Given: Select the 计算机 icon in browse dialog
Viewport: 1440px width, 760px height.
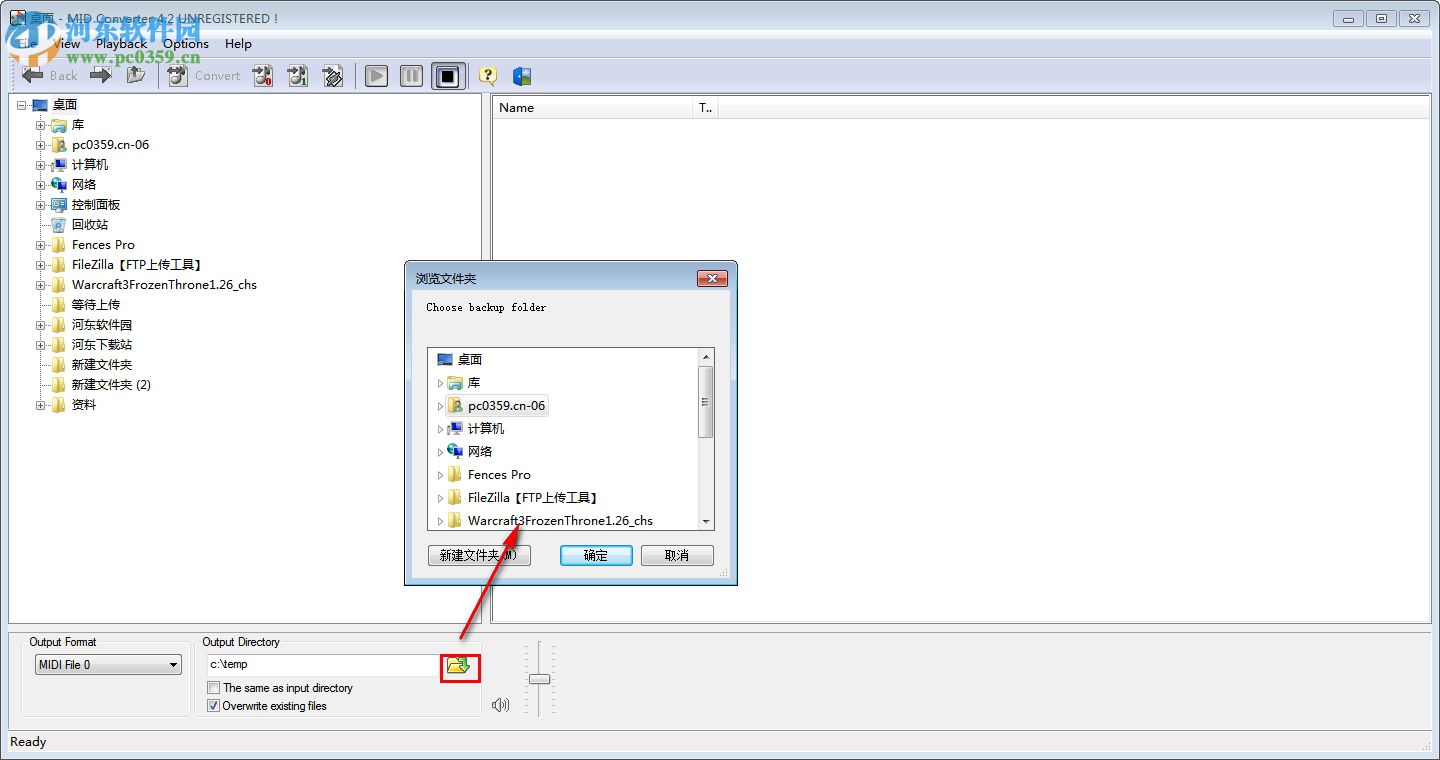Looking at the screenshot, I should [x=455, y=429].
